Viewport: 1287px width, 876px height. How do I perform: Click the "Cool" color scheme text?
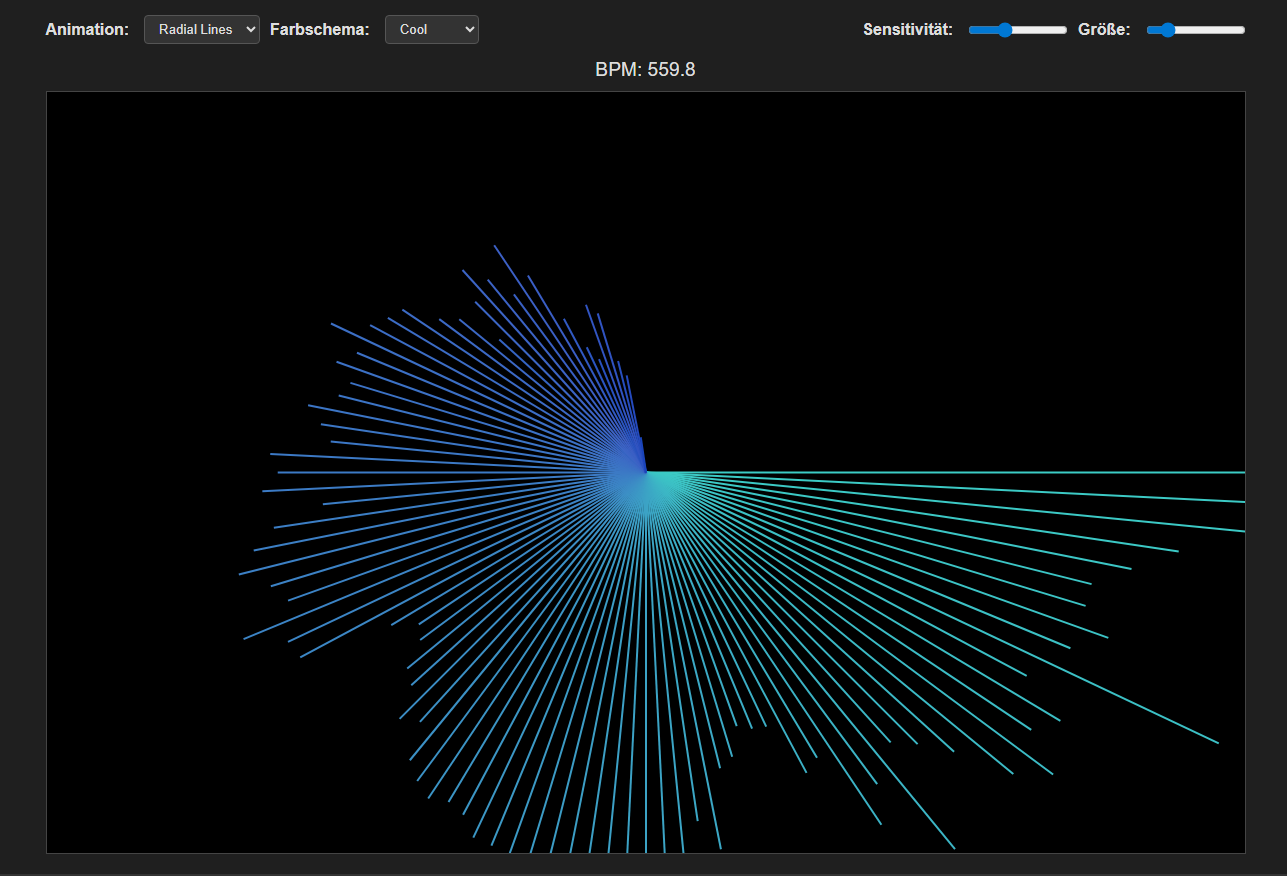coord(412,29)
